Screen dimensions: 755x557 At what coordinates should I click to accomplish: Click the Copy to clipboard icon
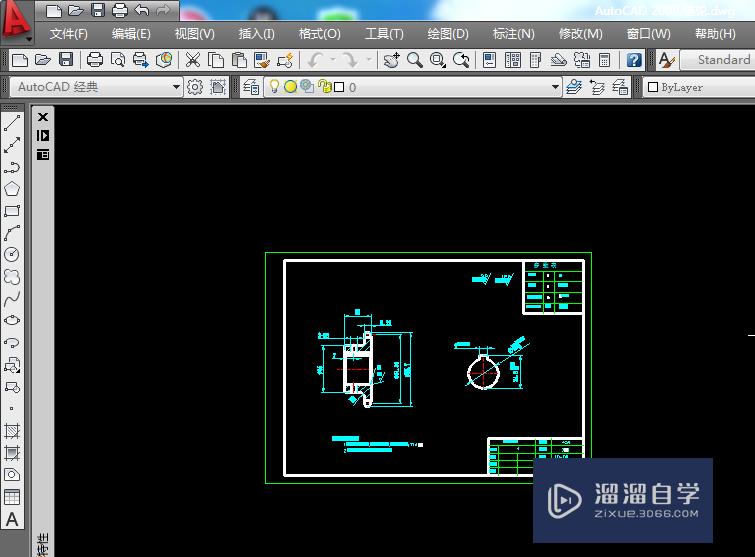(216, 60)
